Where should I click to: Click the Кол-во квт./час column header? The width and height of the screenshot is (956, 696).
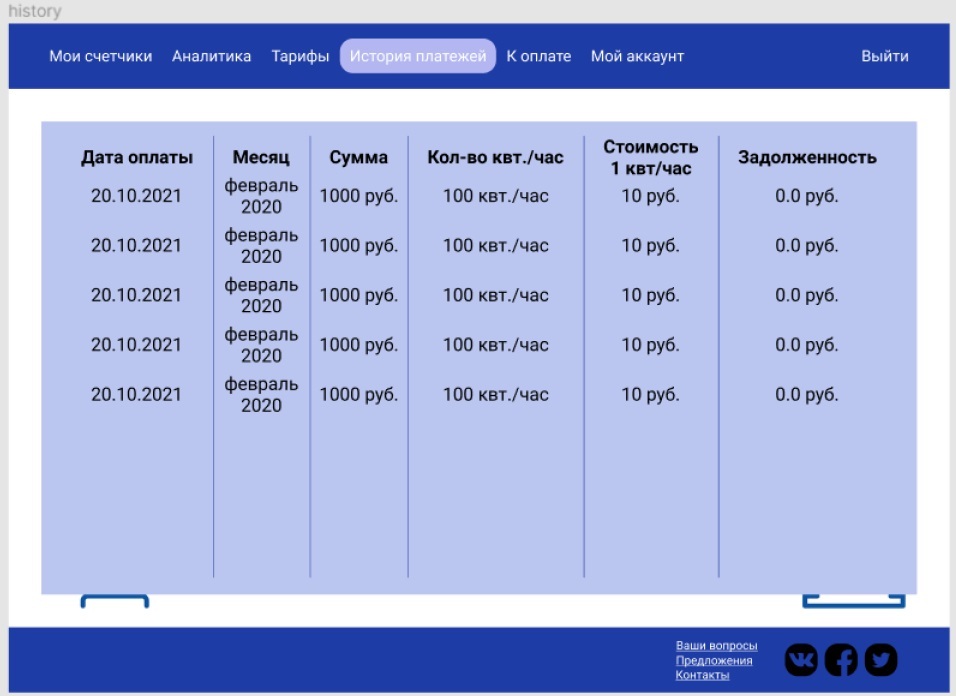coord(495,157)
